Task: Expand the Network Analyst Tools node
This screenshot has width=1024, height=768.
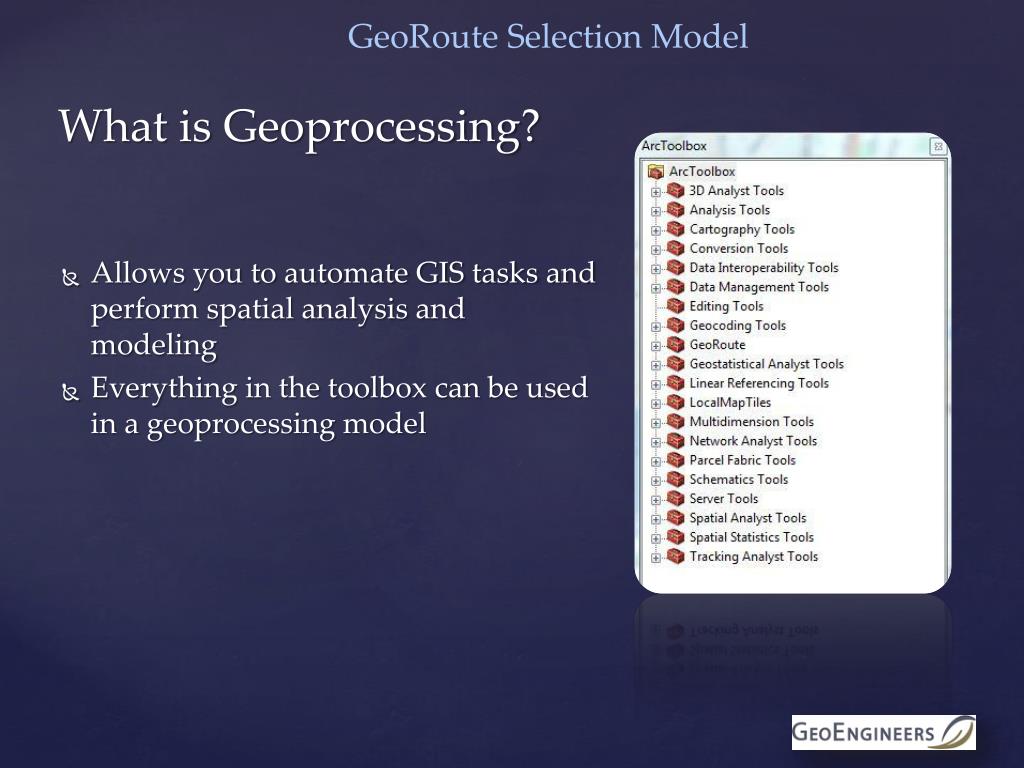Action: 656,443
